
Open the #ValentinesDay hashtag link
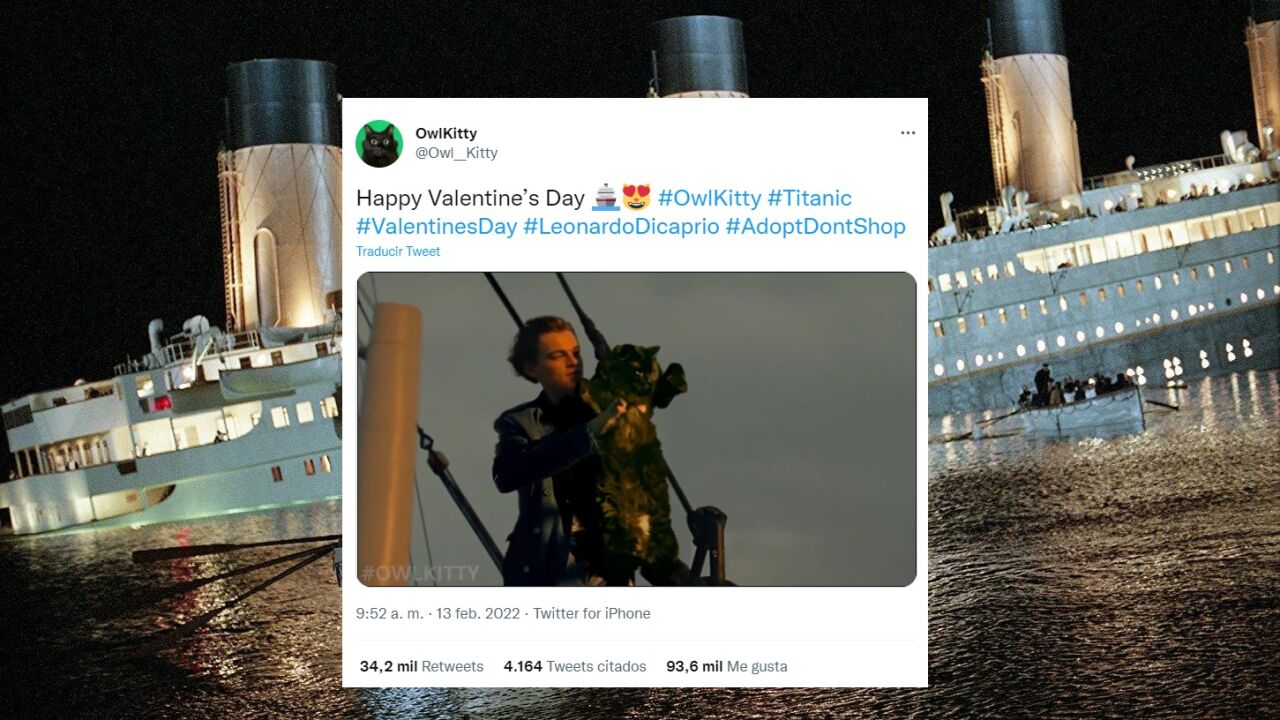tap(436, 227)
